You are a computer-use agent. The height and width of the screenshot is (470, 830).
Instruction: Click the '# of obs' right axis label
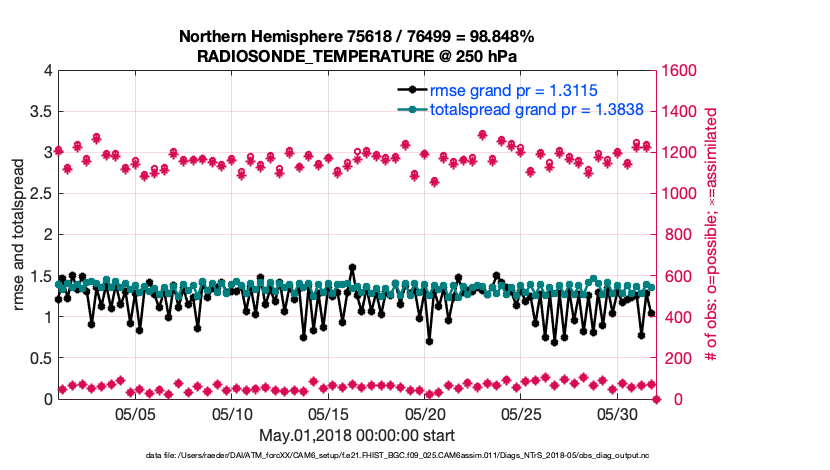(711, 235)
